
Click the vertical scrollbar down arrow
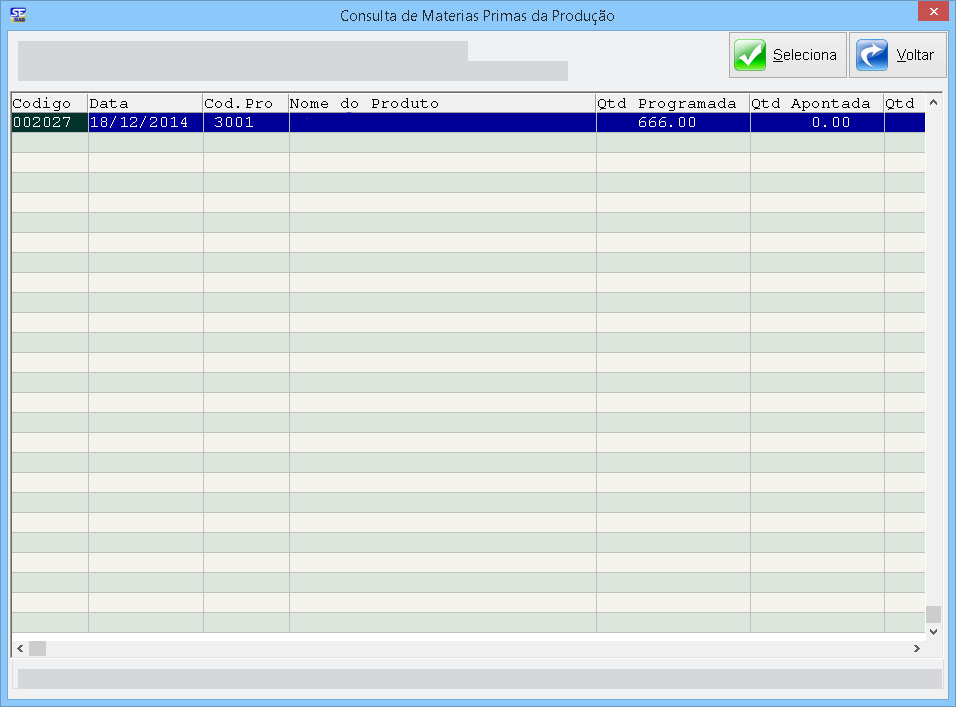click(x=934, y=631)
